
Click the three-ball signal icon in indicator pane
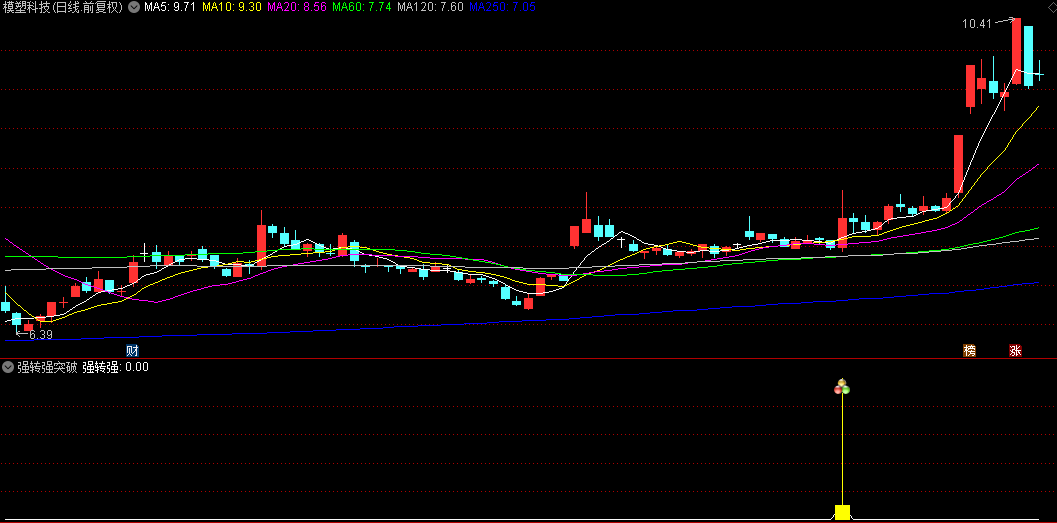click(x=842, y=387)
